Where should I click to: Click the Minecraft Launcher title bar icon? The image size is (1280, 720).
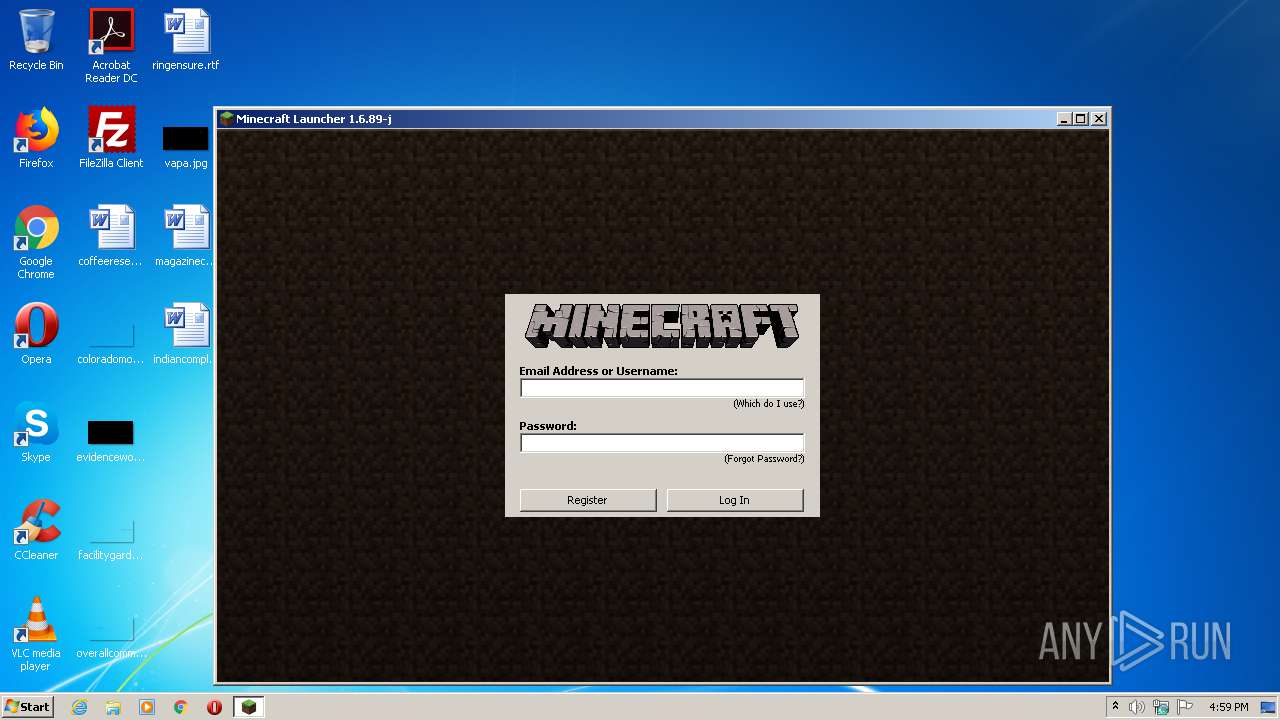227,119
